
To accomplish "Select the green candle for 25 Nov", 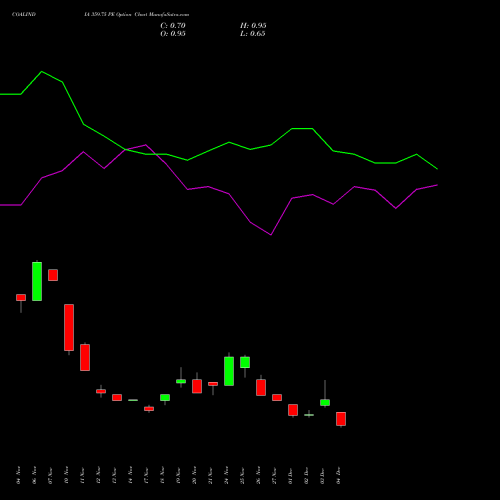I will (245, 362).
